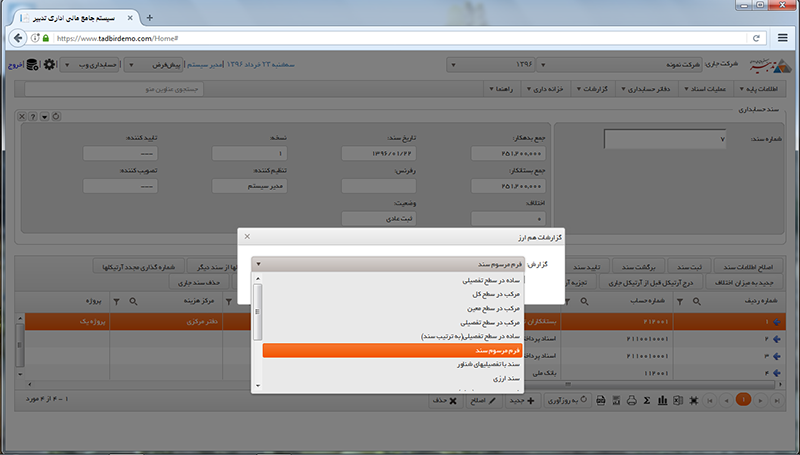Viewport: 800px width, 455px height.
Task: Click the database icon beside the gear
Action: click(33, 65)
